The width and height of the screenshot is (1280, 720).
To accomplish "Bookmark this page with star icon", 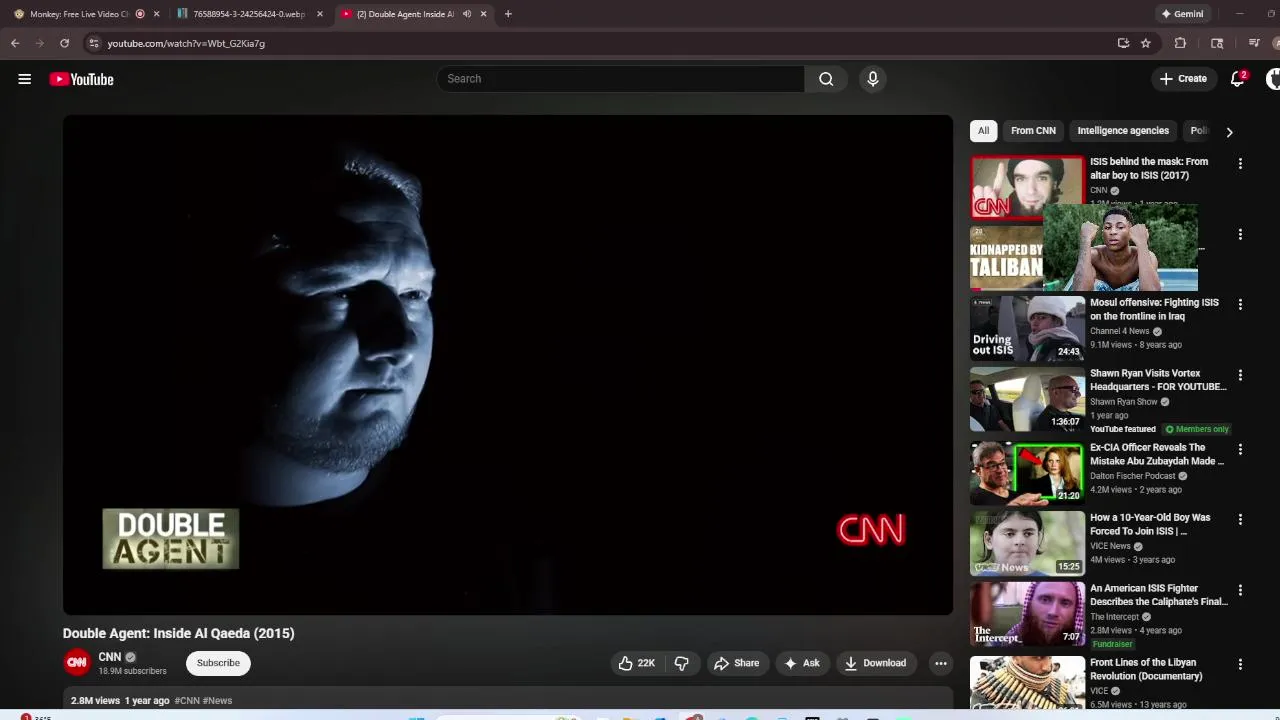I will click(1146, 43).
